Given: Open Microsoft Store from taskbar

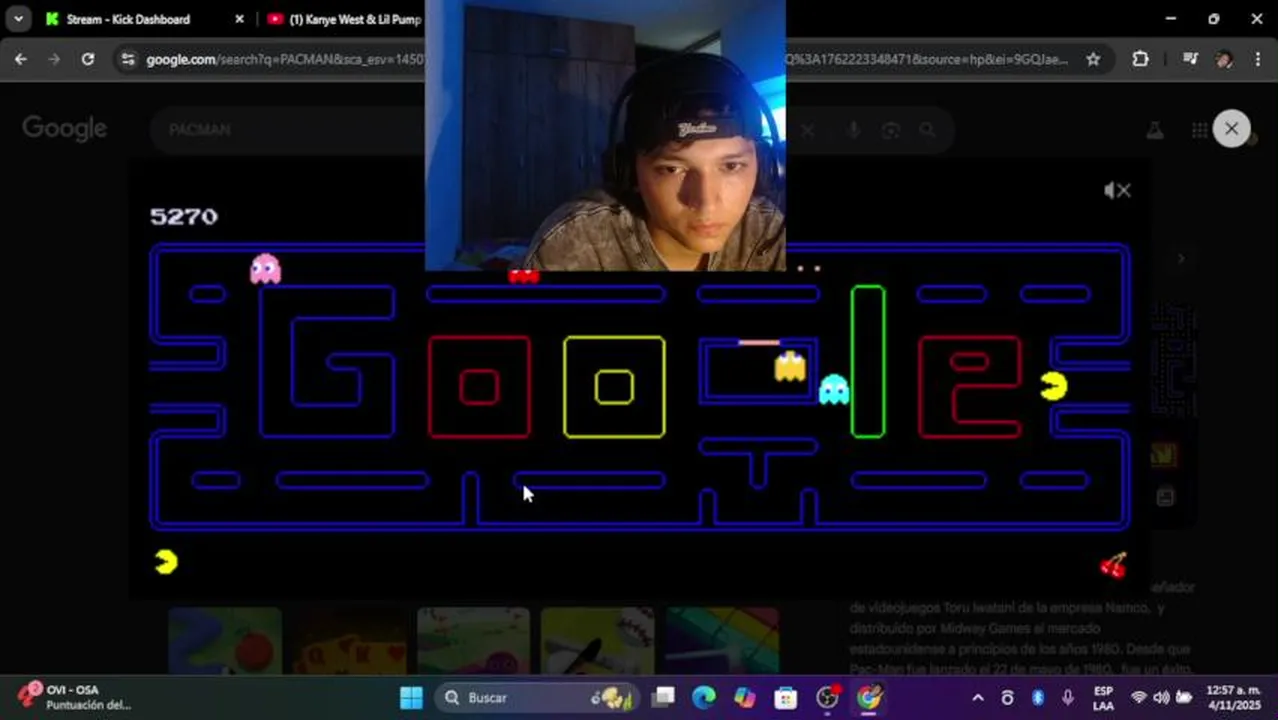Looking at the screenshot, I should click(786, 697).
